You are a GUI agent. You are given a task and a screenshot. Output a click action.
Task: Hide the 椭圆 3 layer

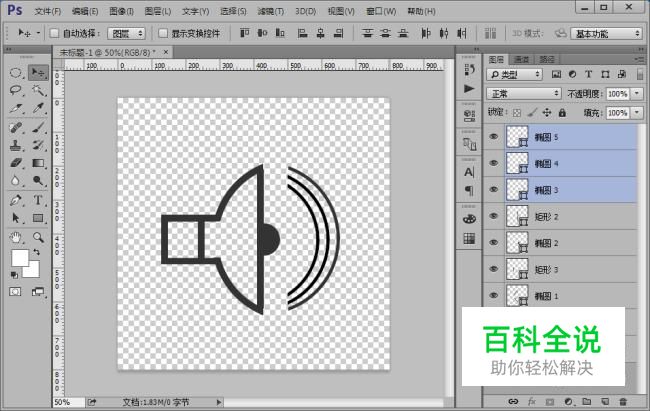point(493,190)
